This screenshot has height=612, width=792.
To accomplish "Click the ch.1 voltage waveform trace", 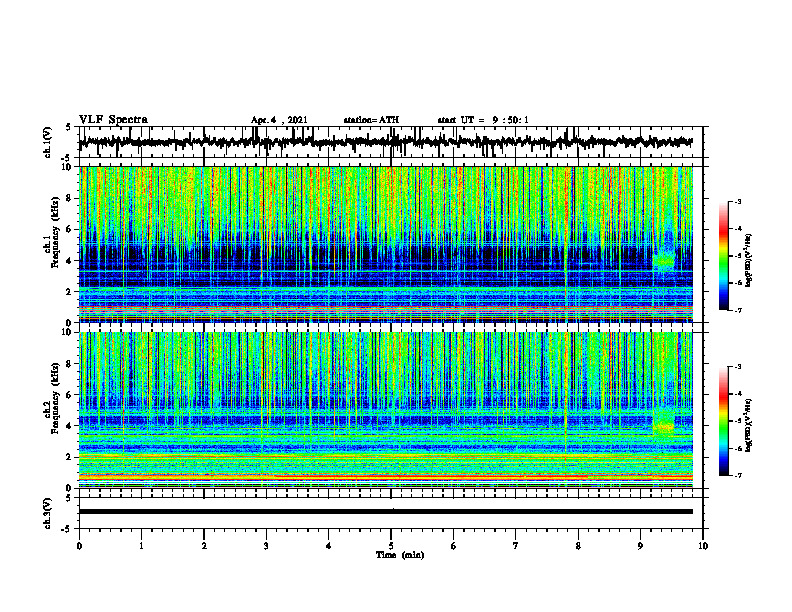I will pos(385,142).
